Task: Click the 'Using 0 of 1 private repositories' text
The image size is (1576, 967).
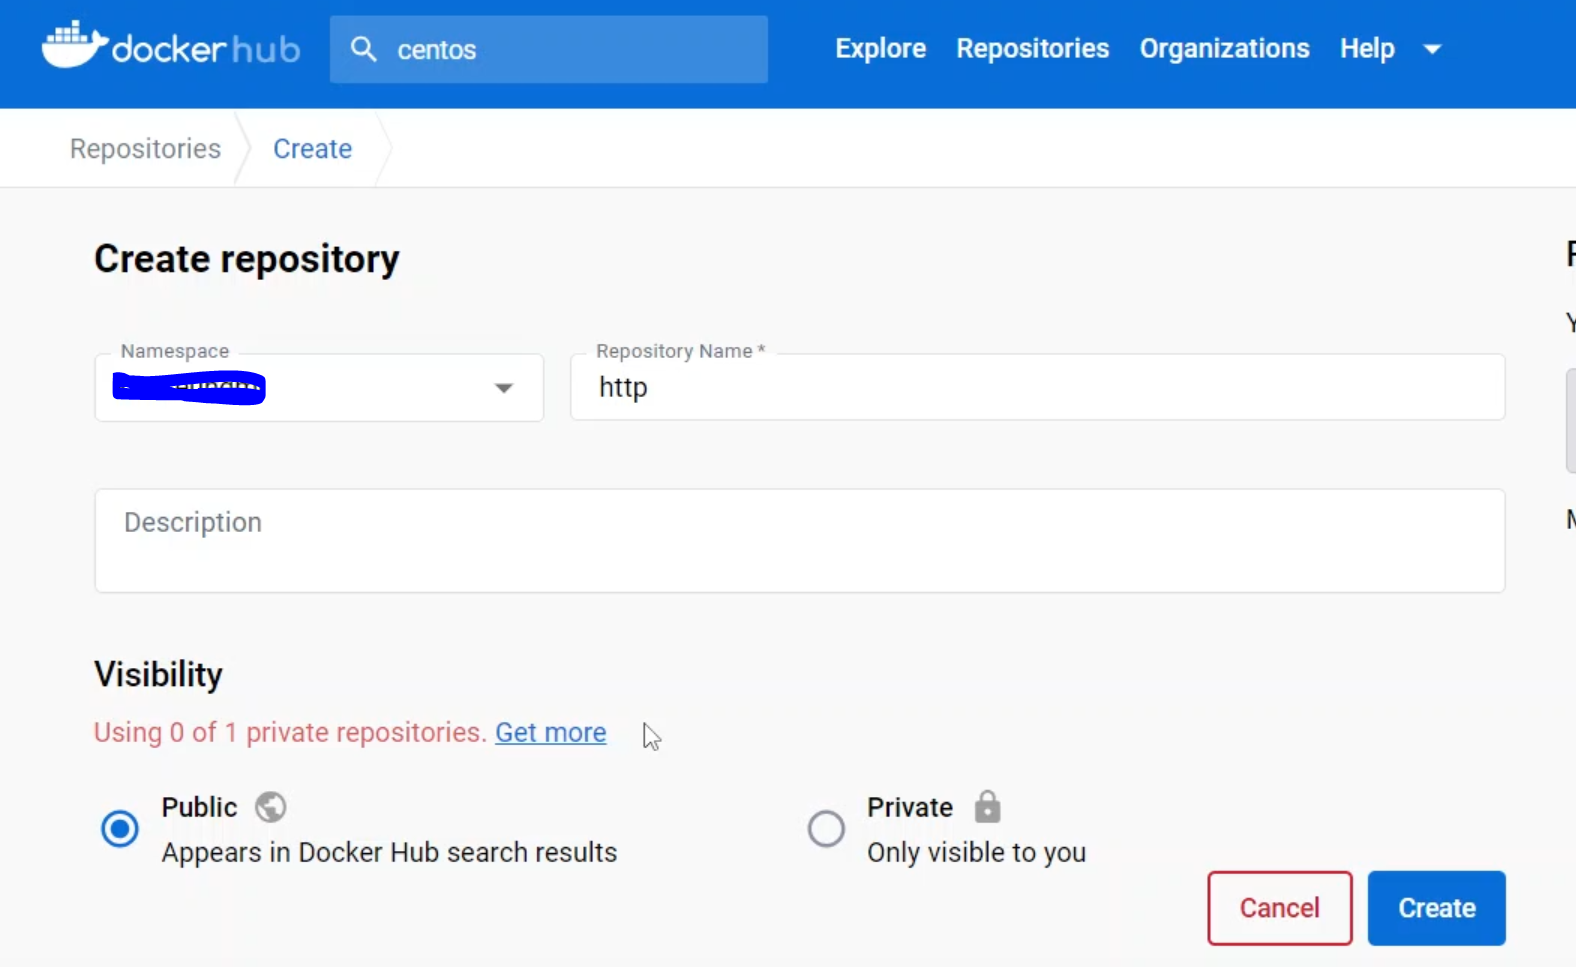Action: pyautogui.click(x=290, y=732)
